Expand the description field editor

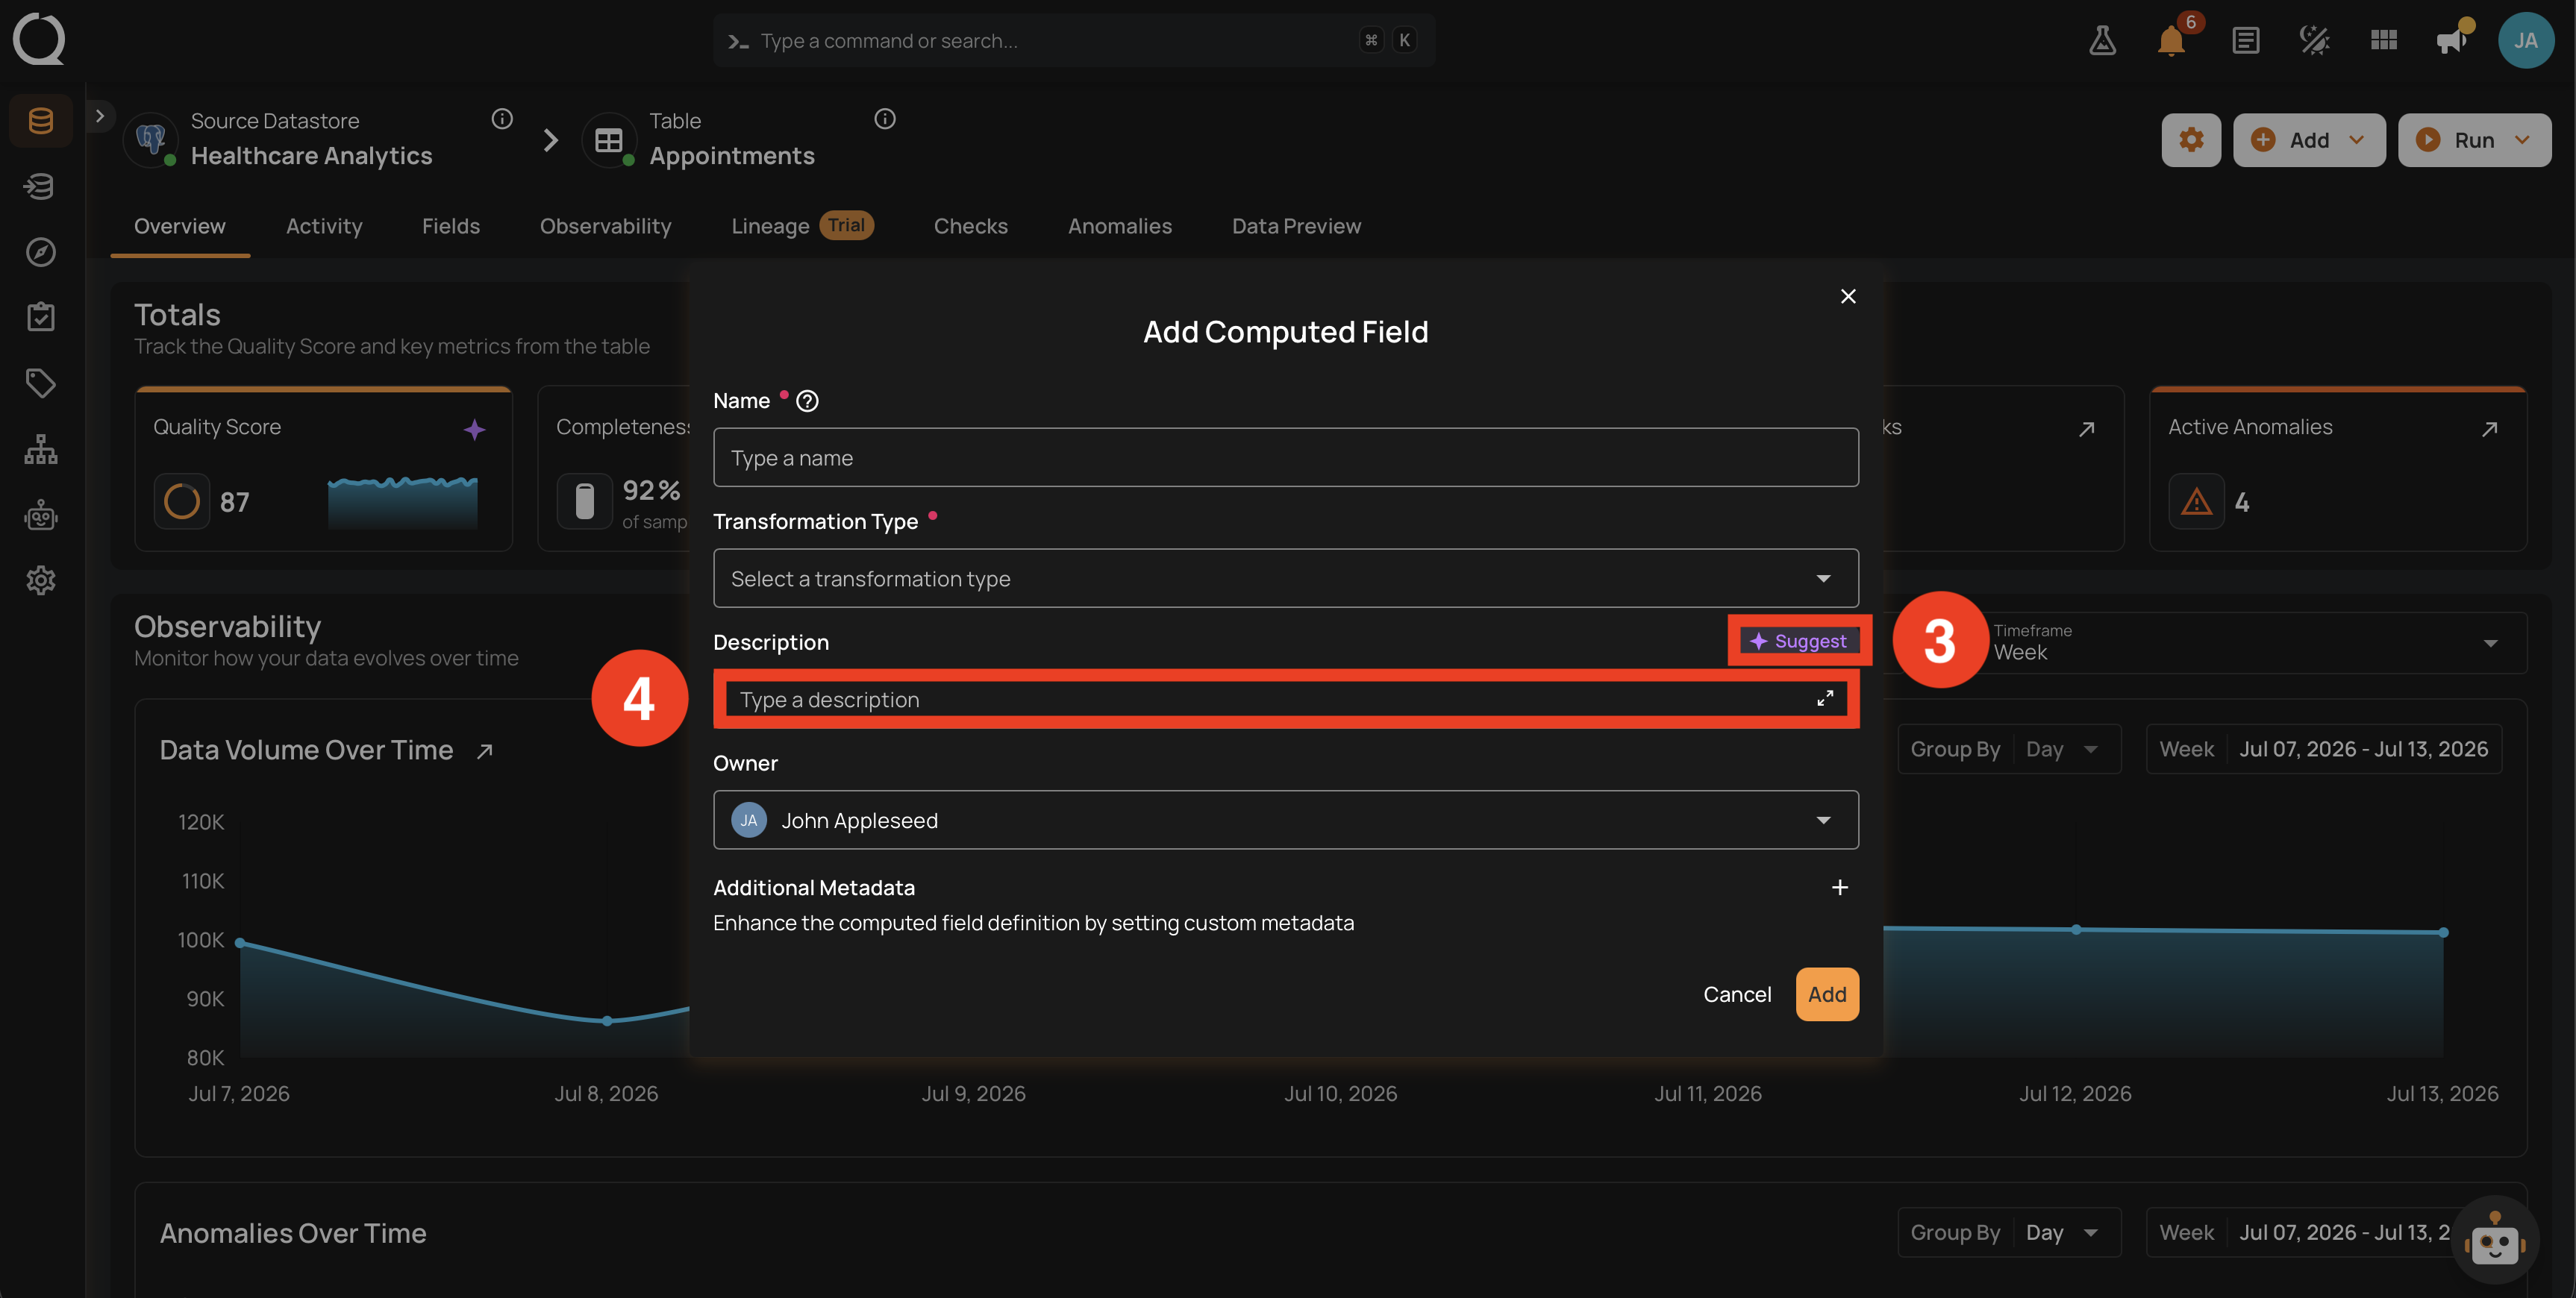(x=1825, y=699)
